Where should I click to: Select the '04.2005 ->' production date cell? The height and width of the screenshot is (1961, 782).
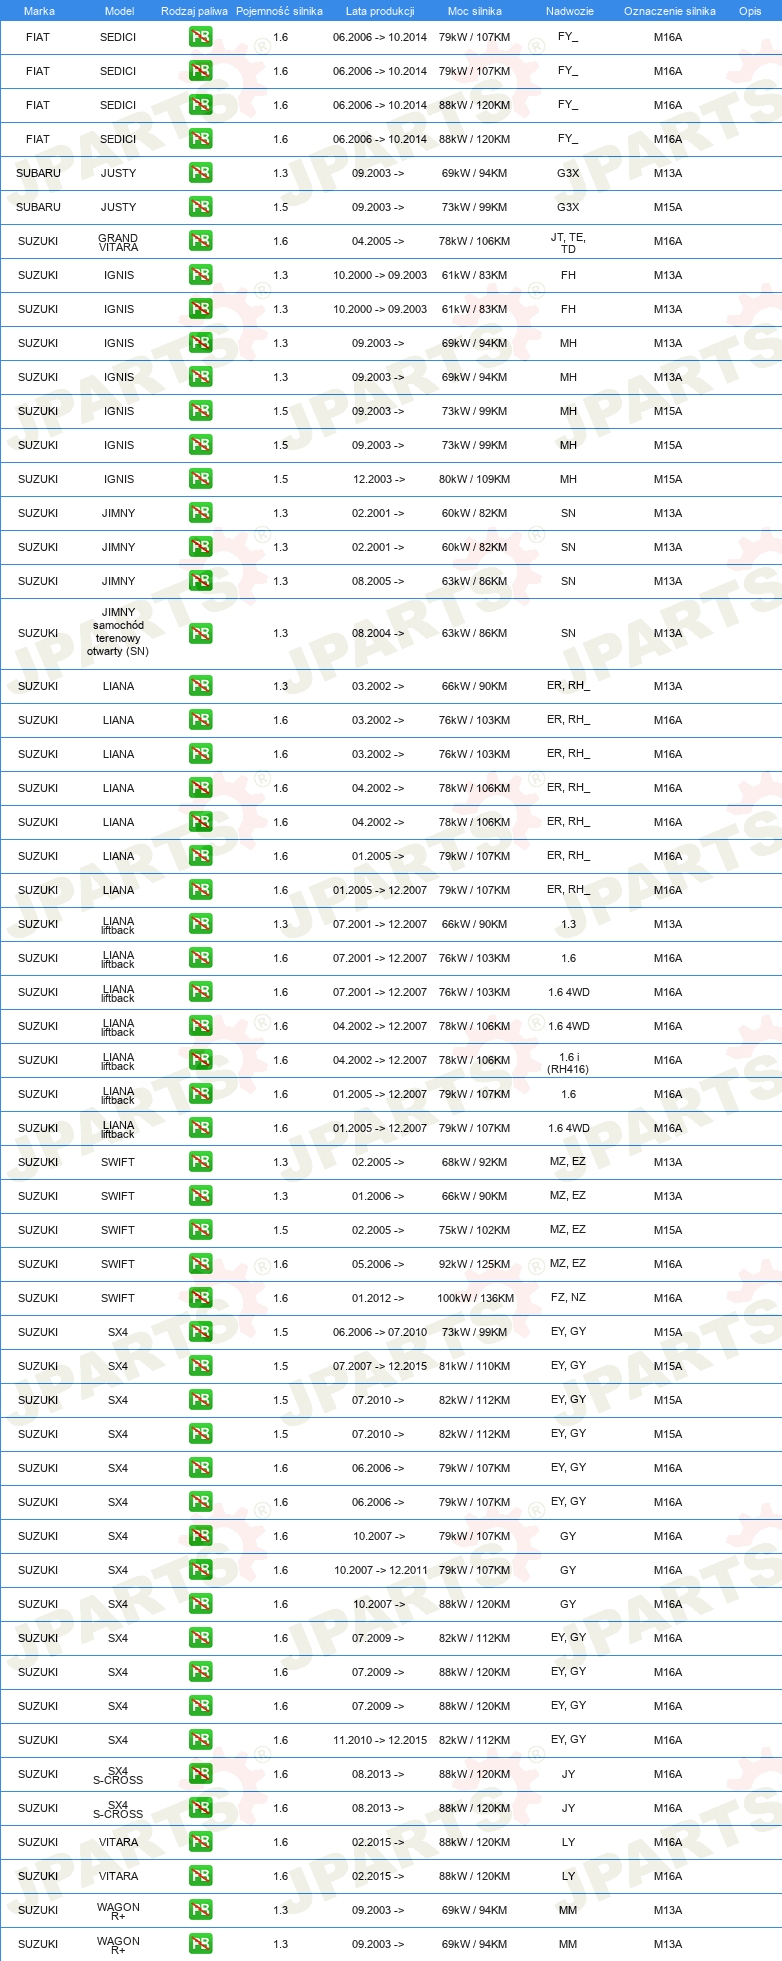click(x=378, y=241)
